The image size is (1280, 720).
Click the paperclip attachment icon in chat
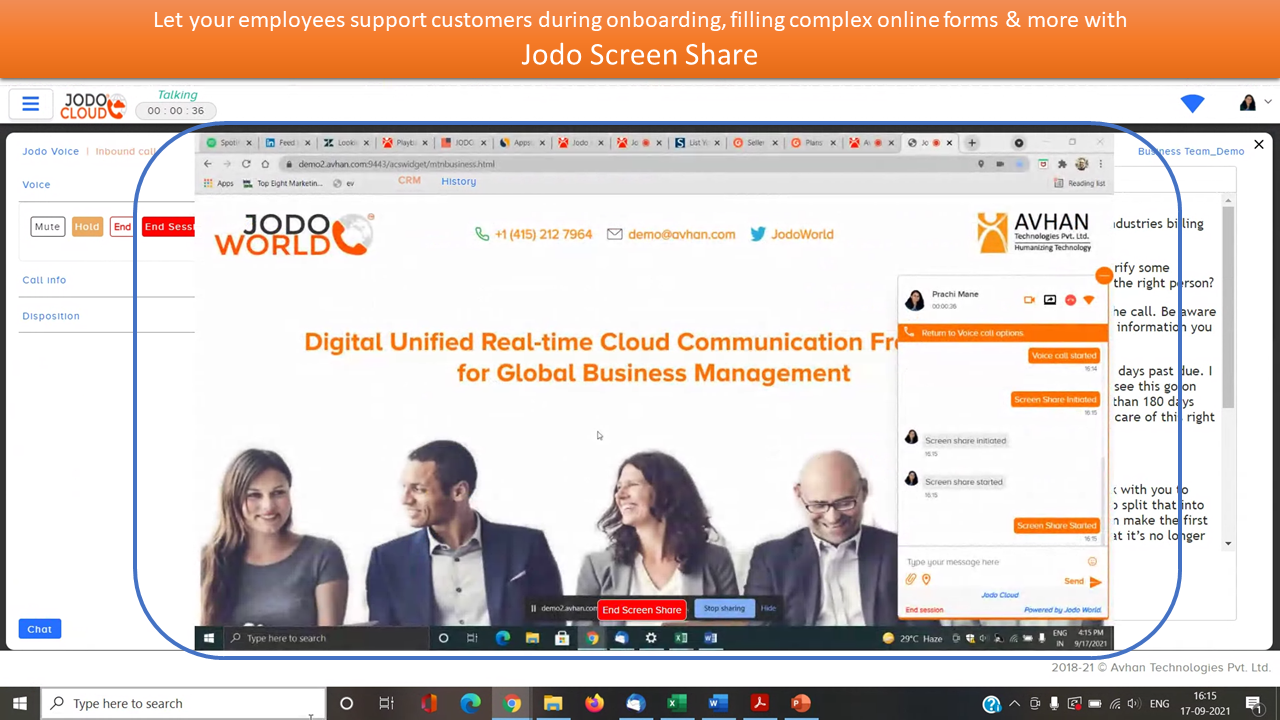(x=911, y=580)
